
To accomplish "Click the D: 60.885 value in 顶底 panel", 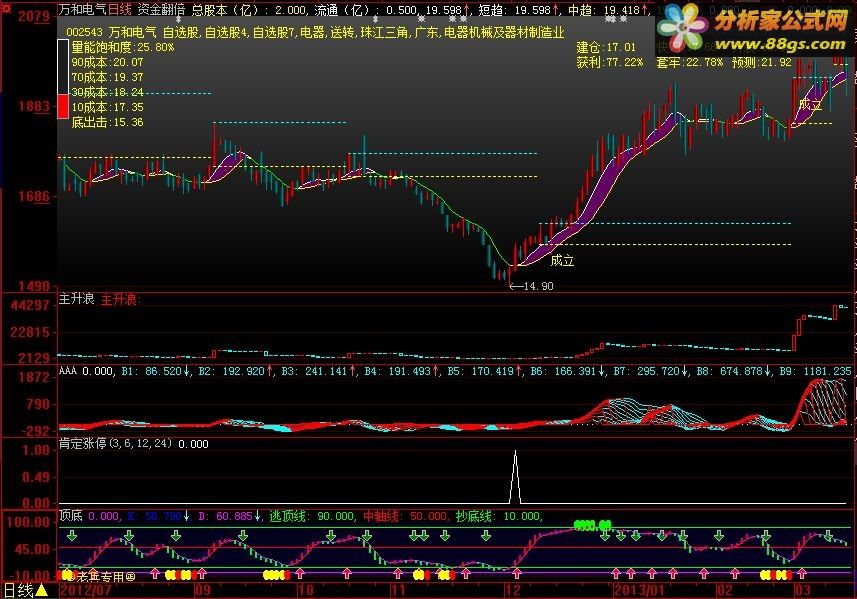I will point(231,516).
